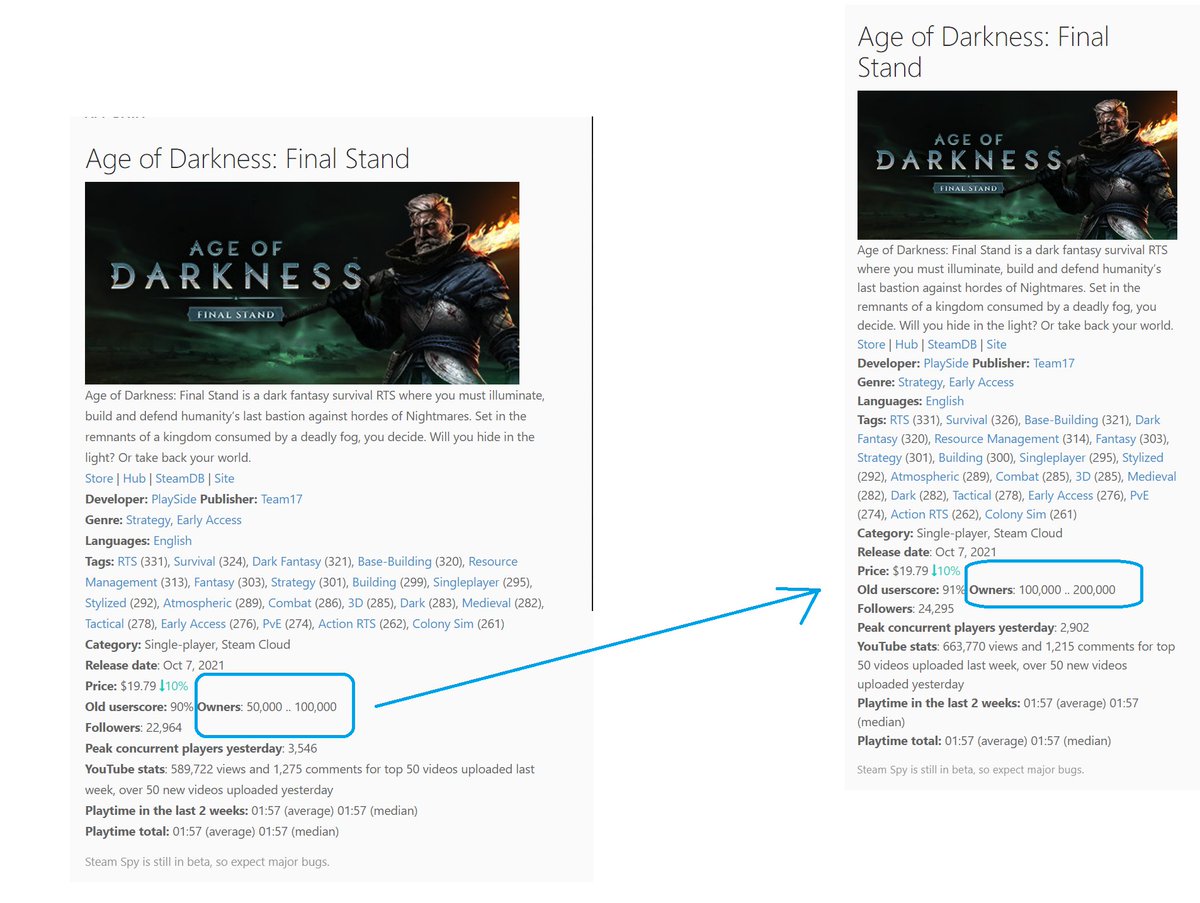Image resolution: width=1200 pixels, height=903 pixels.
Task: Open the Base-Building (321) tag
Action: 1060,420
